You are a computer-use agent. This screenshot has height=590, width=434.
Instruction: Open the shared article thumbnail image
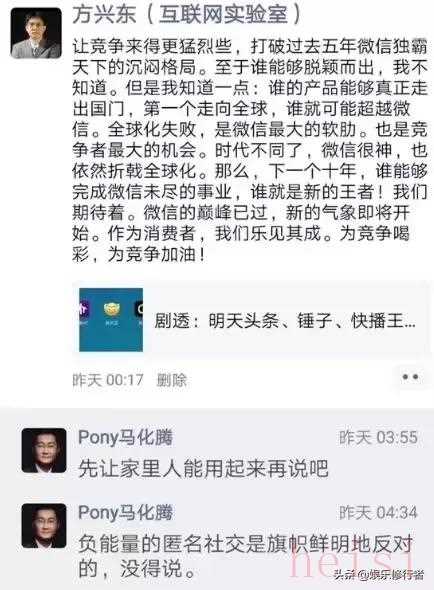click(111, 320)
